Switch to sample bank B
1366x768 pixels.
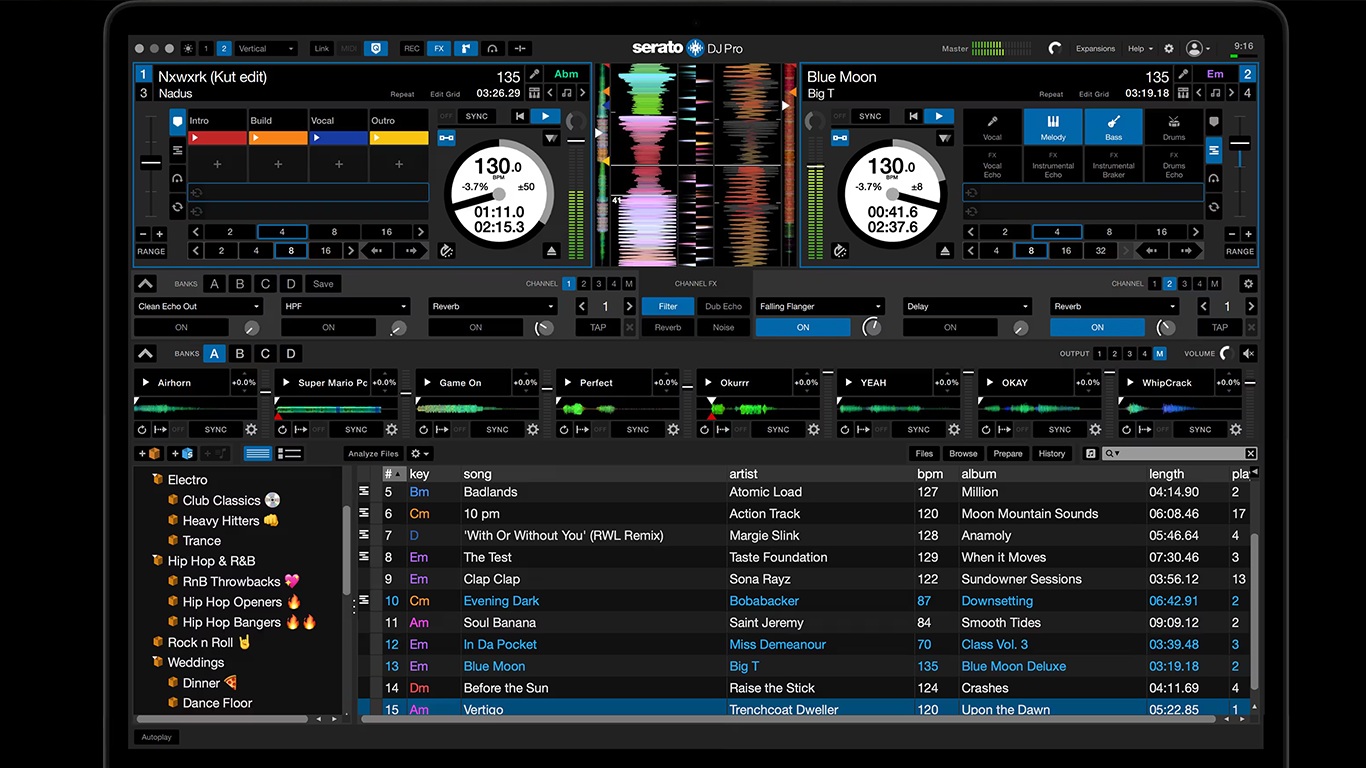(x=239, y=353)
